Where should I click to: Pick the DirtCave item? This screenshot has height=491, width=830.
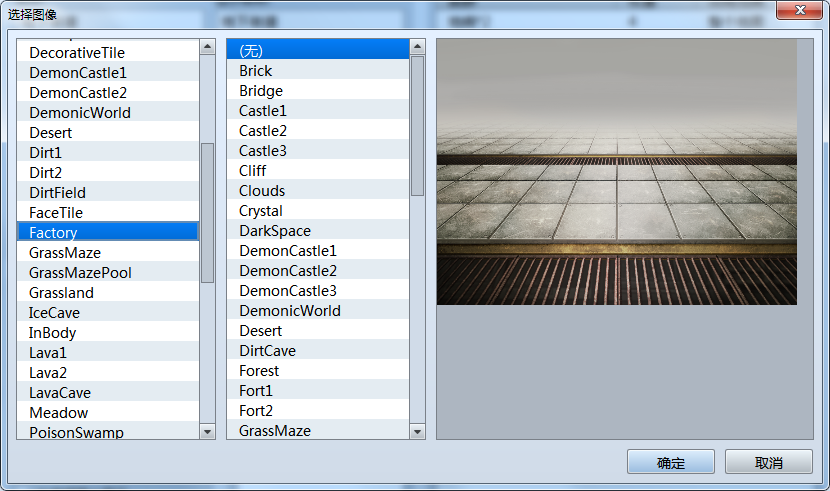pos(318,351)
